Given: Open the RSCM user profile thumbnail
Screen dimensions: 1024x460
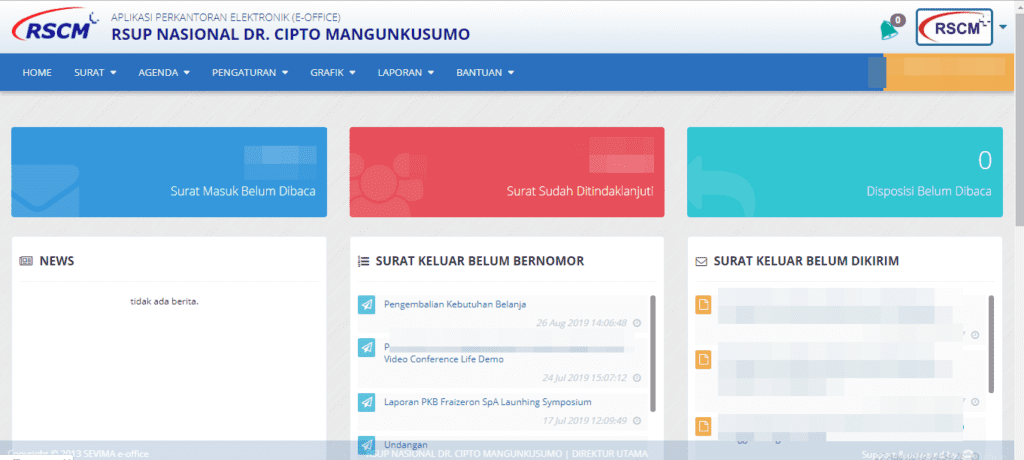Looking at the screenshot, I should (x=954, y=27).
